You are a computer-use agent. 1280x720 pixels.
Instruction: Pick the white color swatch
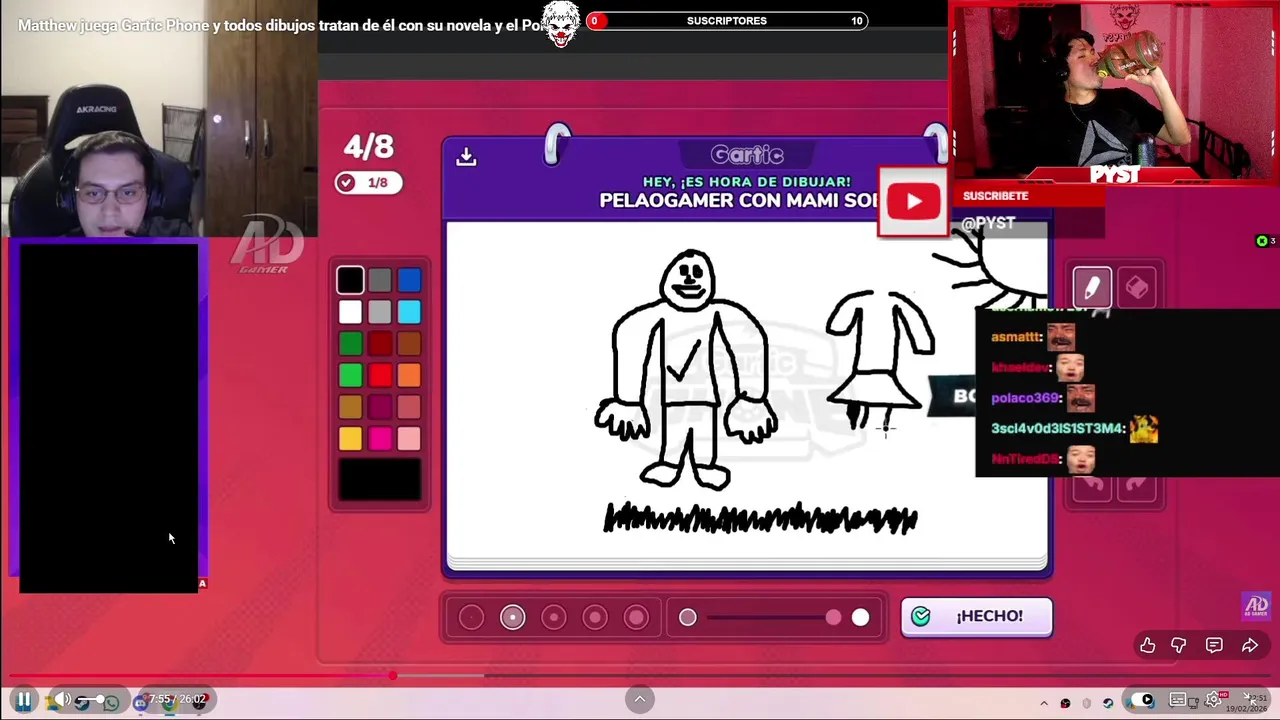tap(350, 313)
